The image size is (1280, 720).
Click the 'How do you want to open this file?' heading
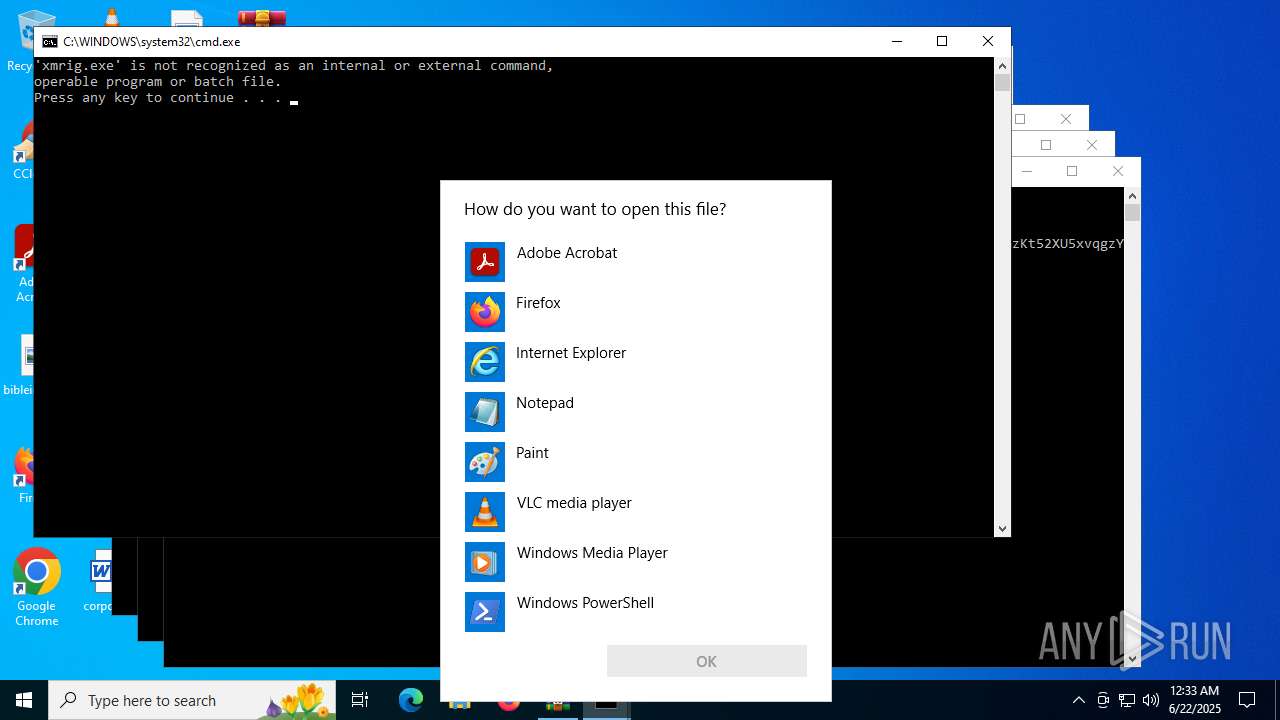595,209
